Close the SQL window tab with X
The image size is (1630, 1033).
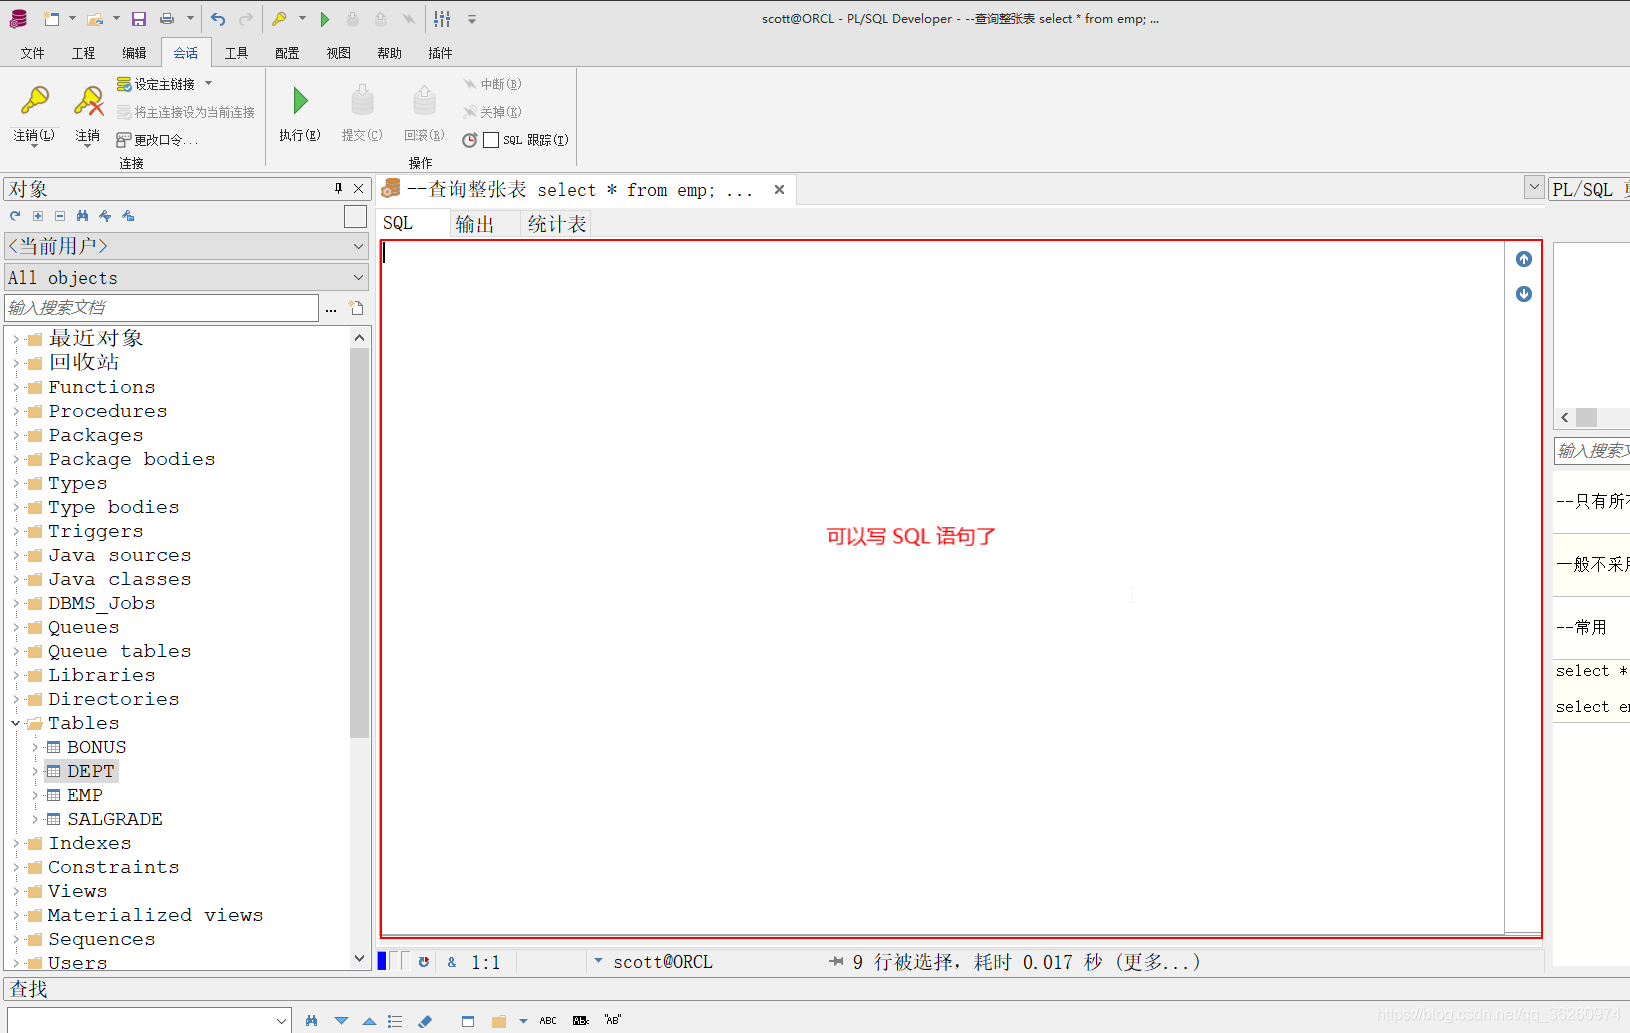click(x=779, y=189)
